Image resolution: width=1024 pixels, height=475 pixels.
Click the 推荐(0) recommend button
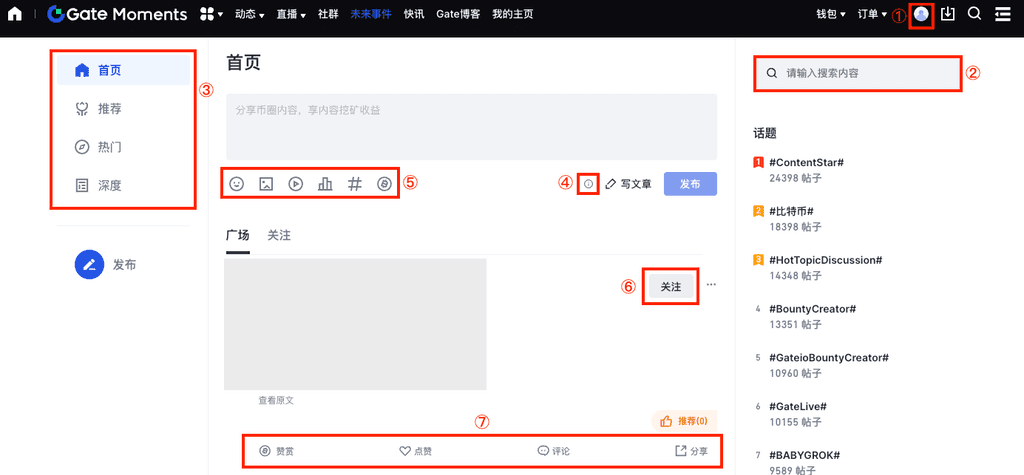pos(685,421)
